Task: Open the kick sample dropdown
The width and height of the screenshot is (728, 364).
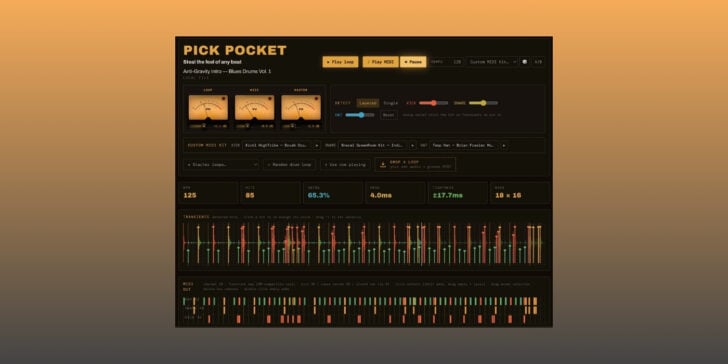Action: 277,145
